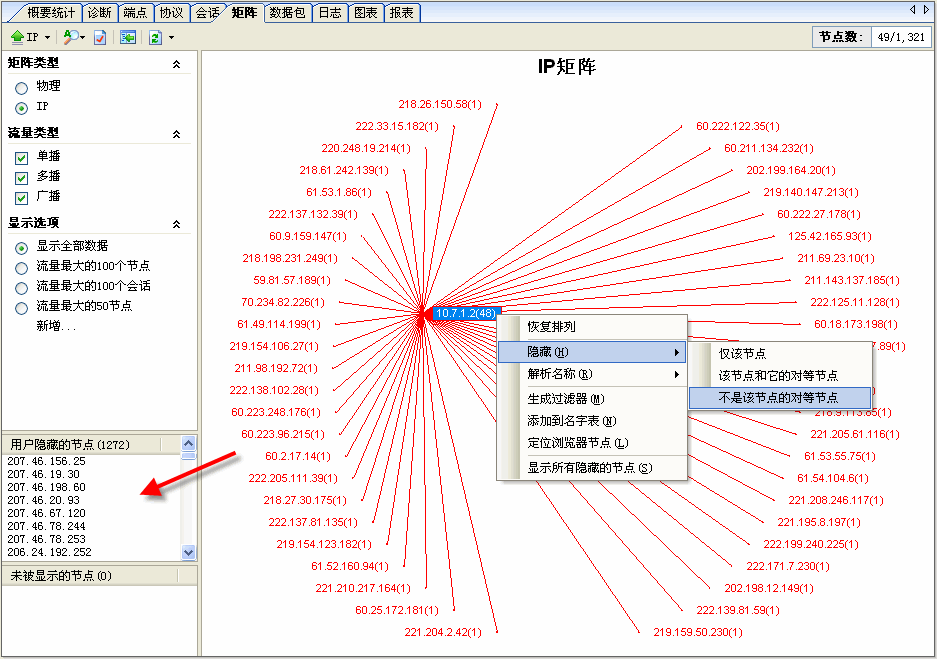Click the green up-arrow IP icon

tap(18, 37)
